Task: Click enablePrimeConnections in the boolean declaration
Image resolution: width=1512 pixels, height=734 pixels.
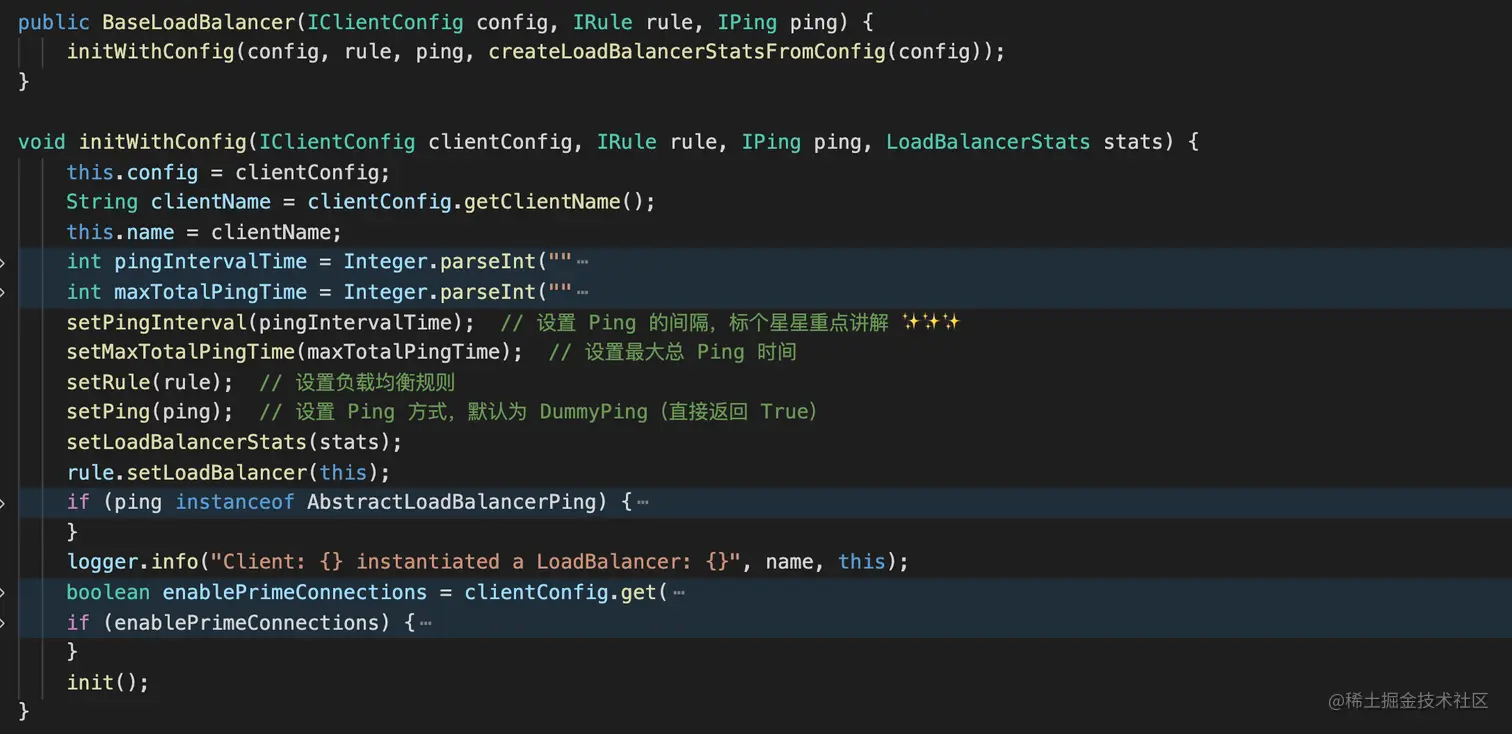Action: [295, 592]
